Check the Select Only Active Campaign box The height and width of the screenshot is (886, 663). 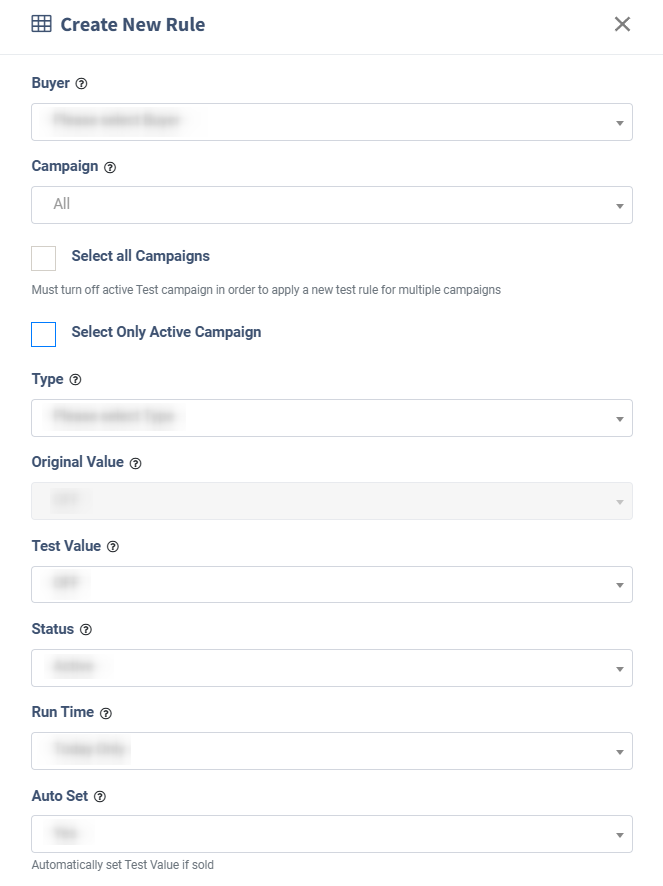[x=44, y=334]
